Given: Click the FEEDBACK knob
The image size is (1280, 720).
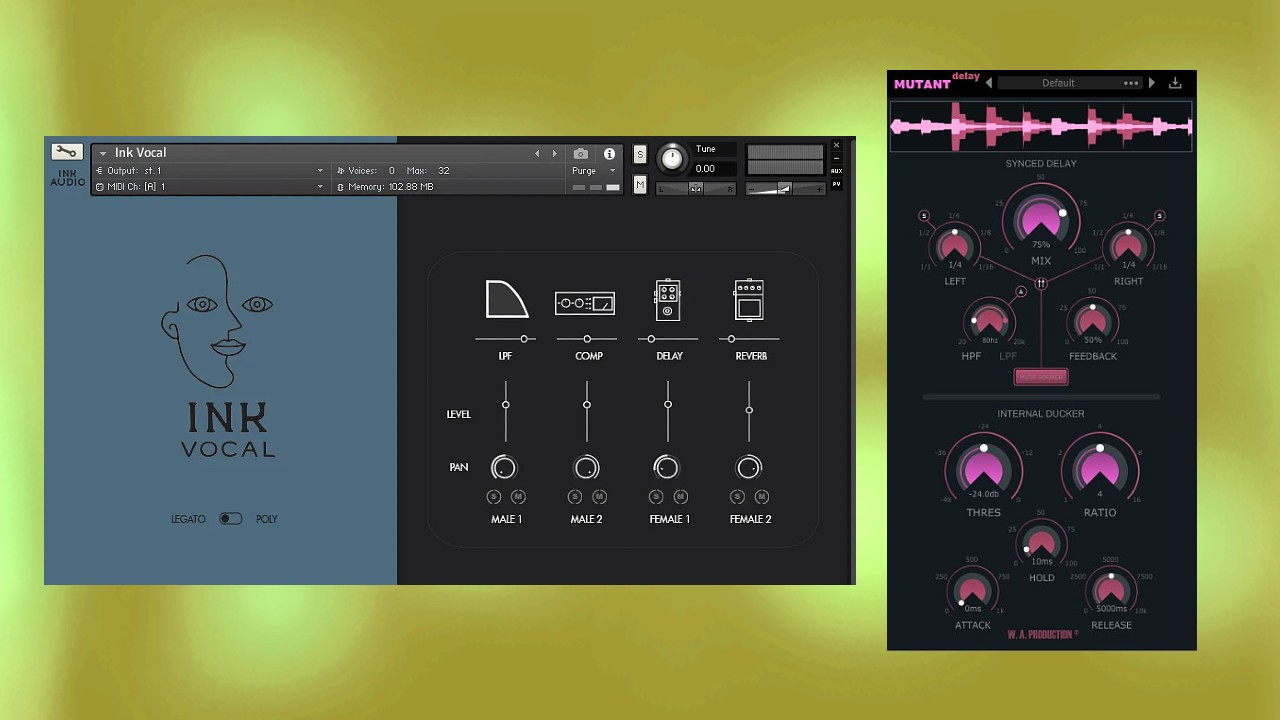Looking at the screenshot, I should point(1092,323).
